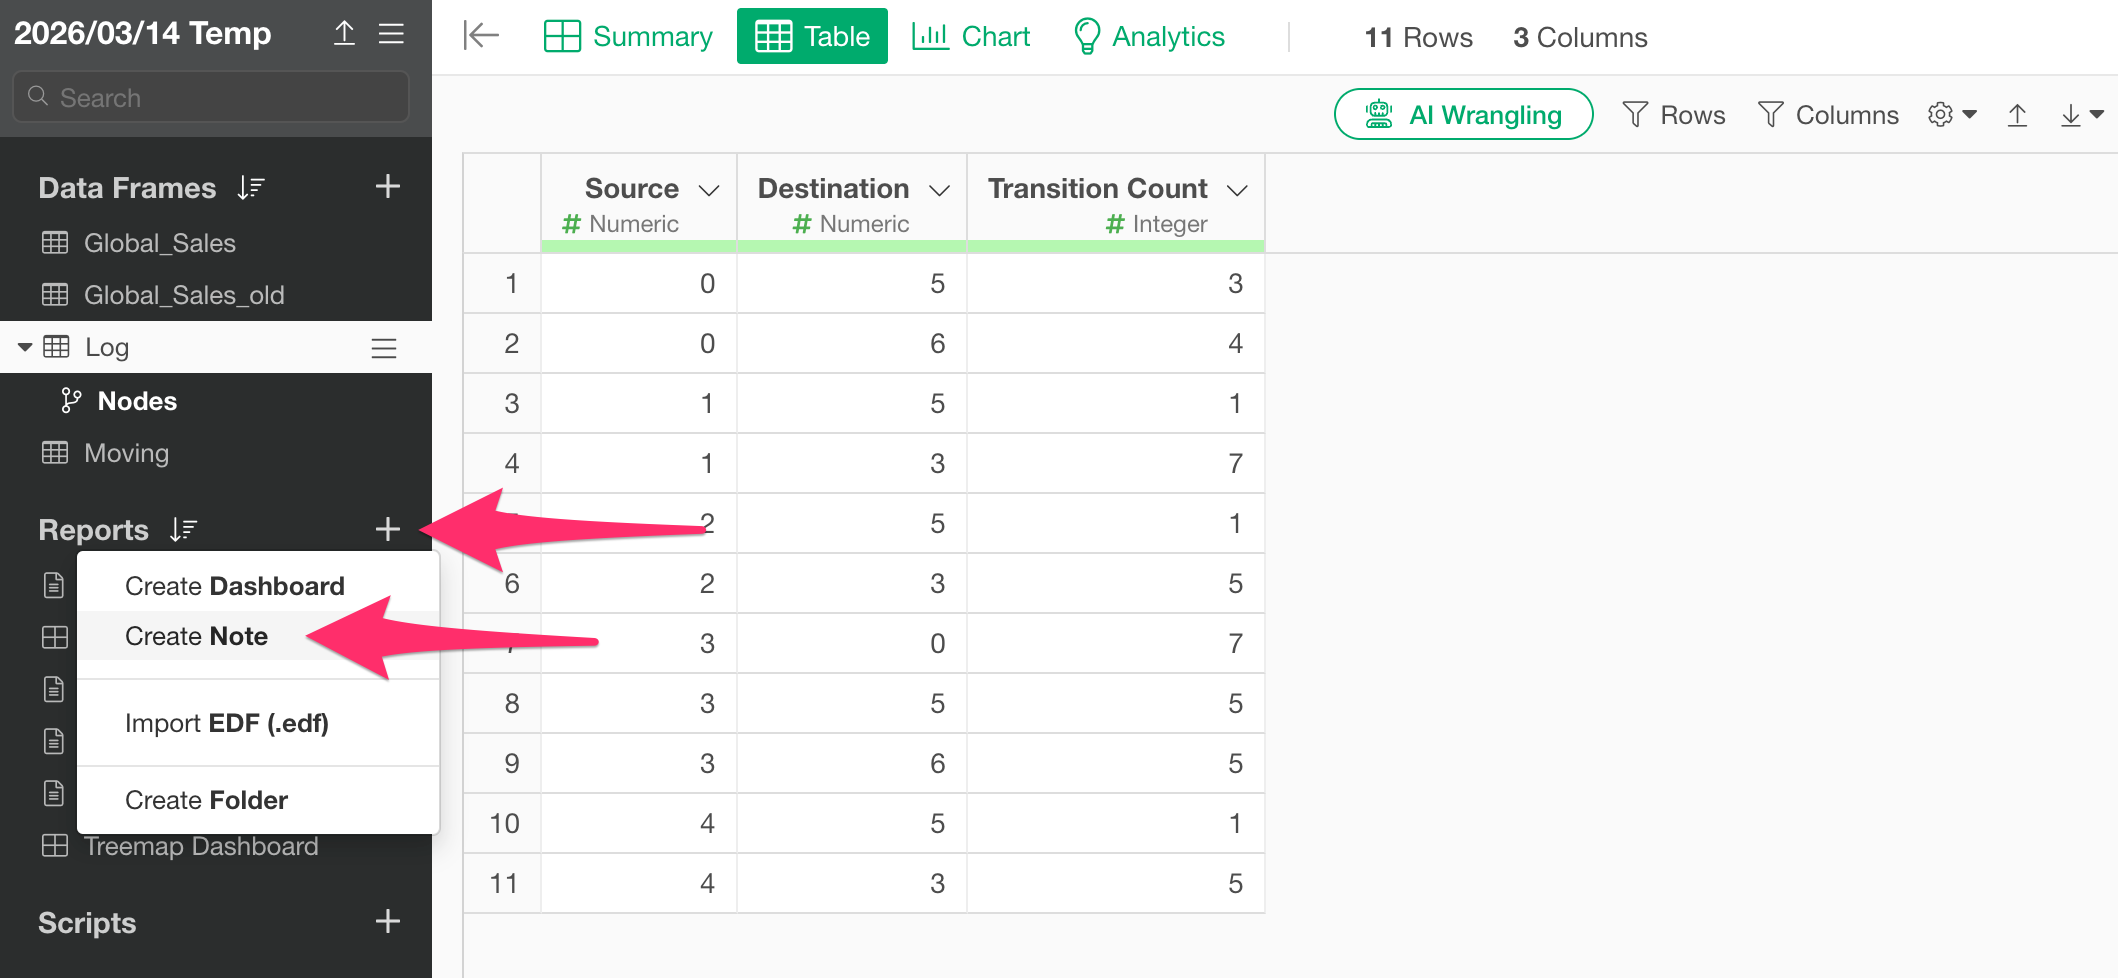Open the Destination column dropdown menu
The width and height of the screenshot is (2118, 978).
[939, 190]
